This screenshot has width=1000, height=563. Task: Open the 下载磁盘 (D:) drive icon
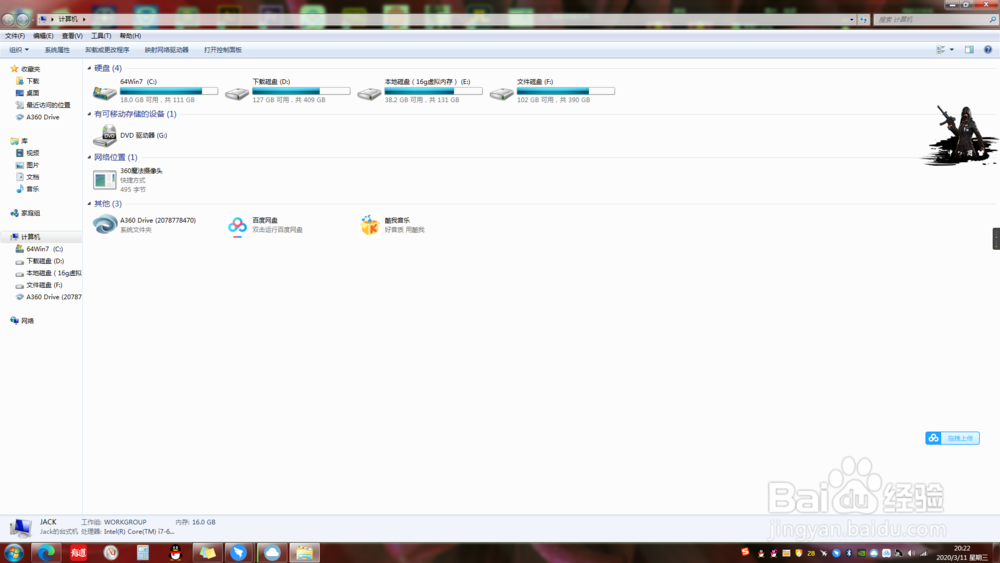tap(237, 94)
